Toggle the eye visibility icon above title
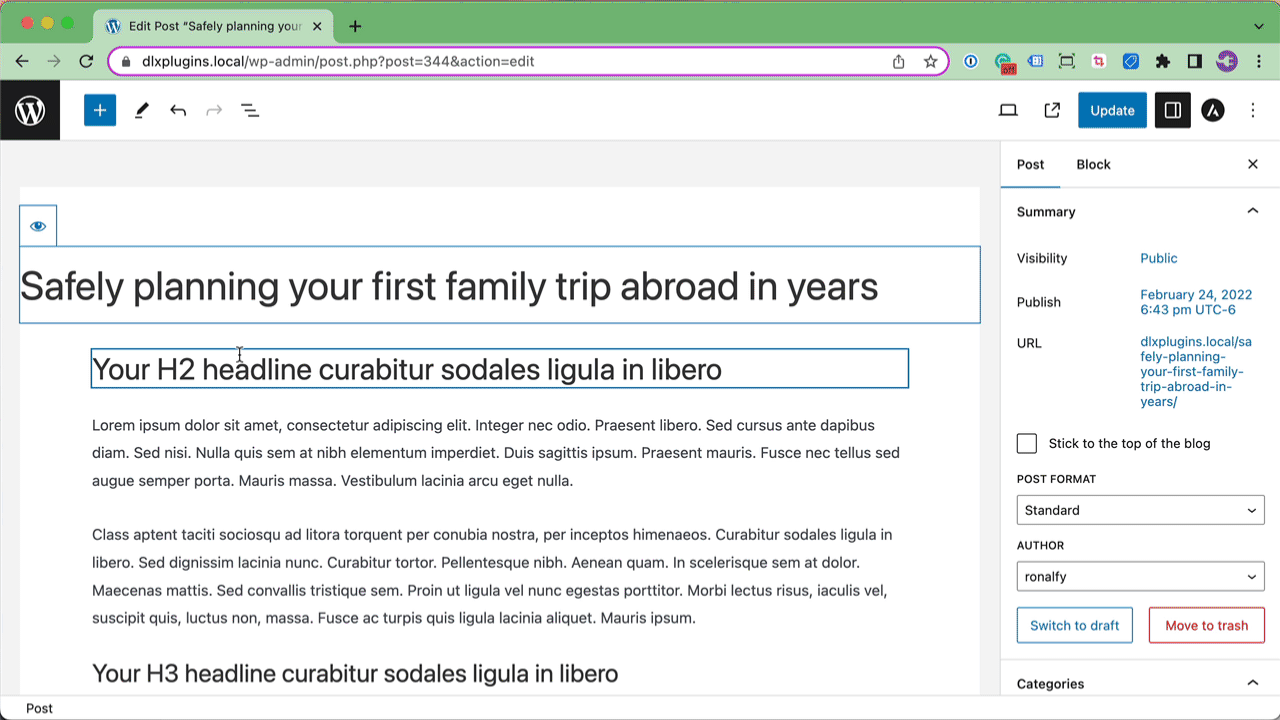This screenshot has width=1280, height=720. (38, 226)
